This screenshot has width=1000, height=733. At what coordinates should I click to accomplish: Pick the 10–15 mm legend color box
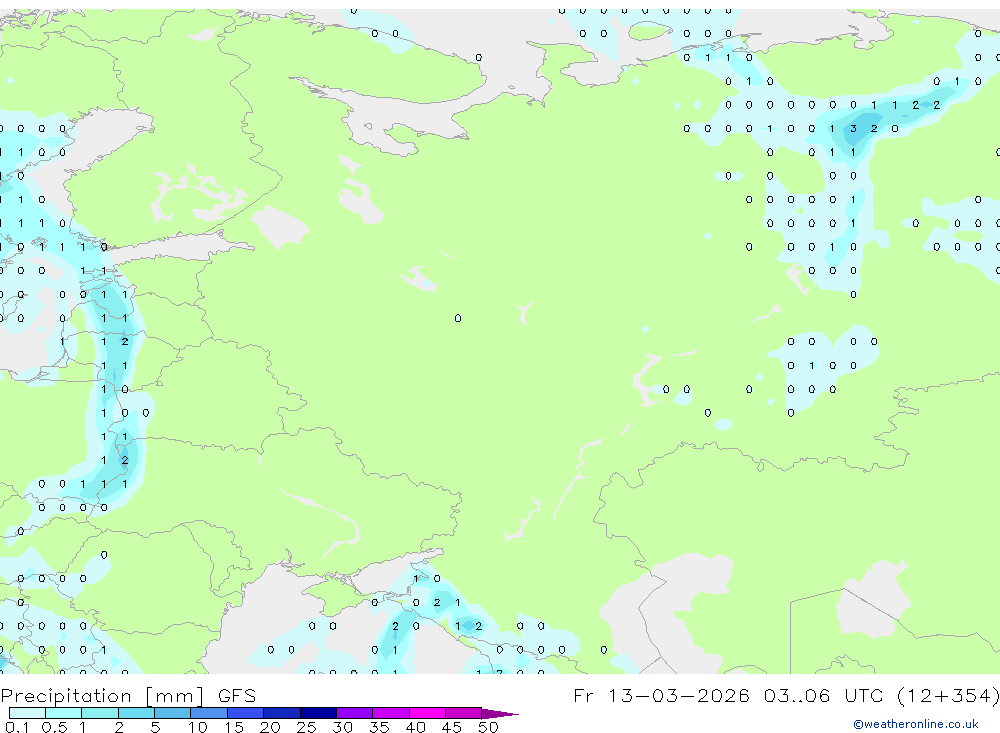(209, 713)
